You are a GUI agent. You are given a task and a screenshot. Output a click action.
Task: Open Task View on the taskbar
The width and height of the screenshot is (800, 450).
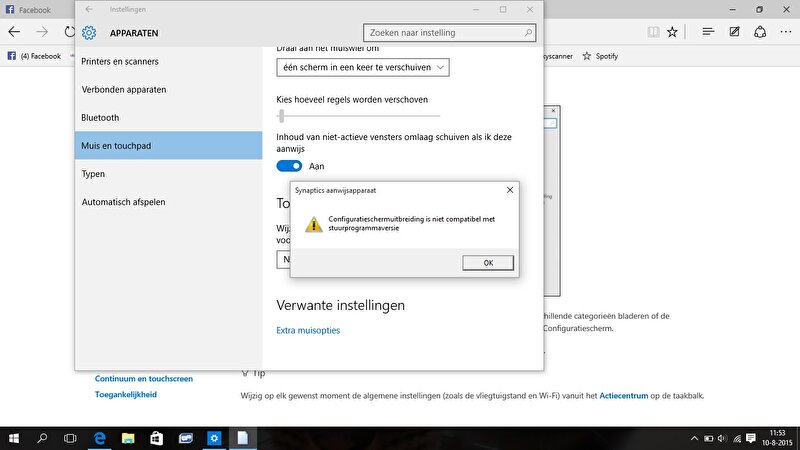point(71,438)
